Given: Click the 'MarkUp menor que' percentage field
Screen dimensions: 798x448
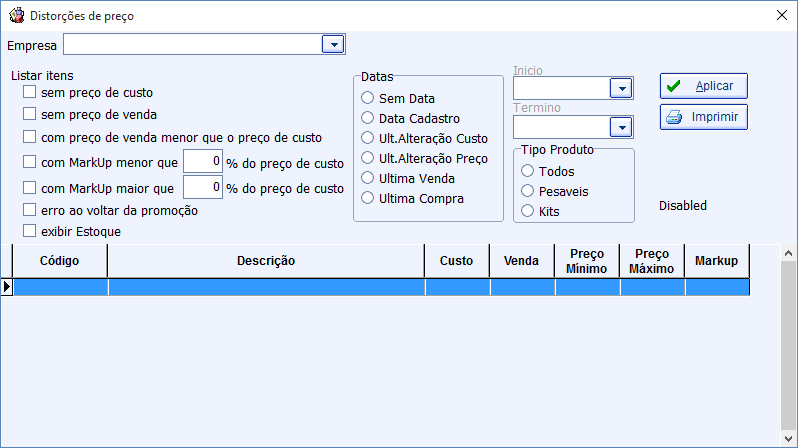Looking at the screenshot, I should (203, 161).
